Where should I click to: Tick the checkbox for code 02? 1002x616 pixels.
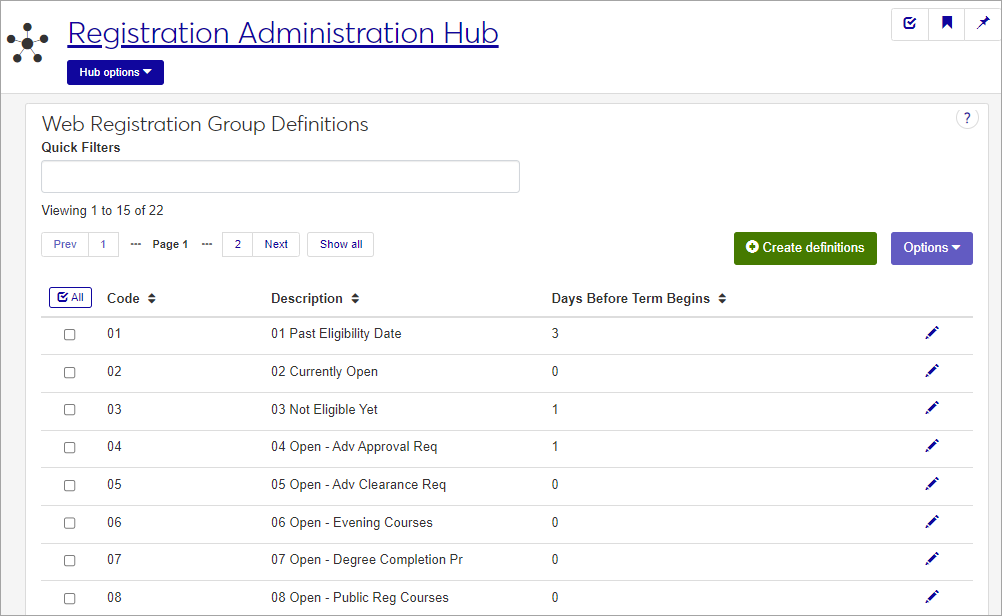(70, 372)
